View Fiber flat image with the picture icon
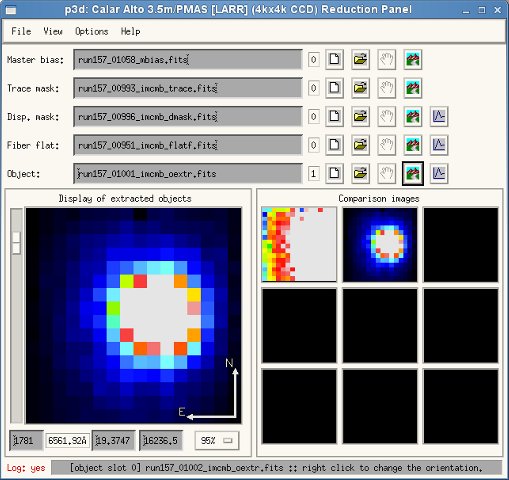This screenshot has height=480, width=509. pyautogui.click(x=413, y=145)
